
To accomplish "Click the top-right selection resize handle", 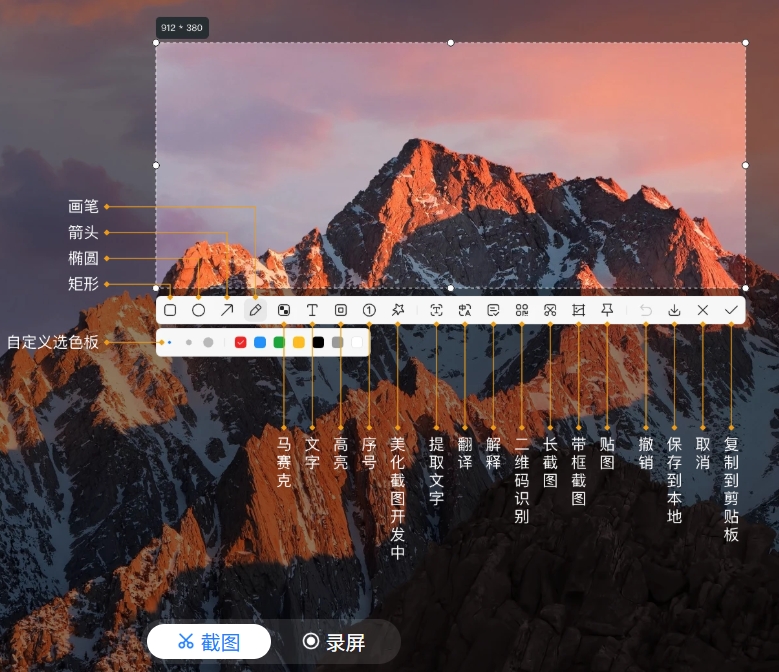I will click(x=746, y=43).
